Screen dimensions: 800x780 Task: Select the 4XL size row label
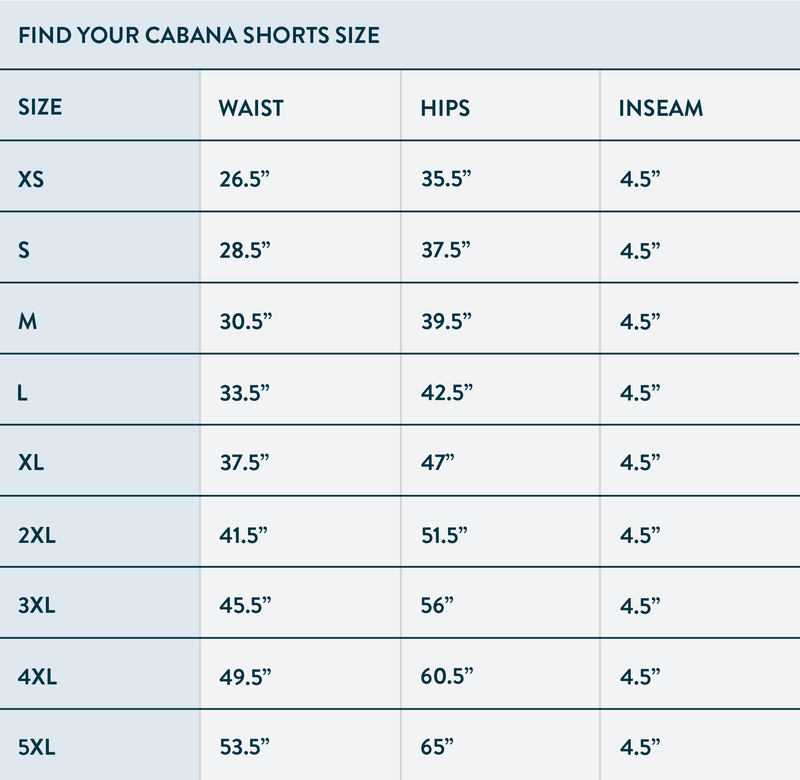[x=37, y=677]
